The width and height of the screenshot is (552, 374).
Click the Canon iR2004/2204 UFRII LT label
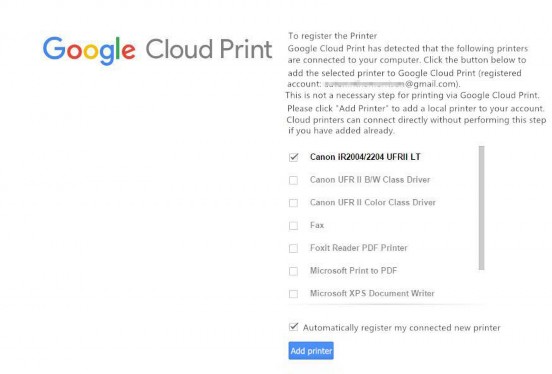click(x=365, y=157)
